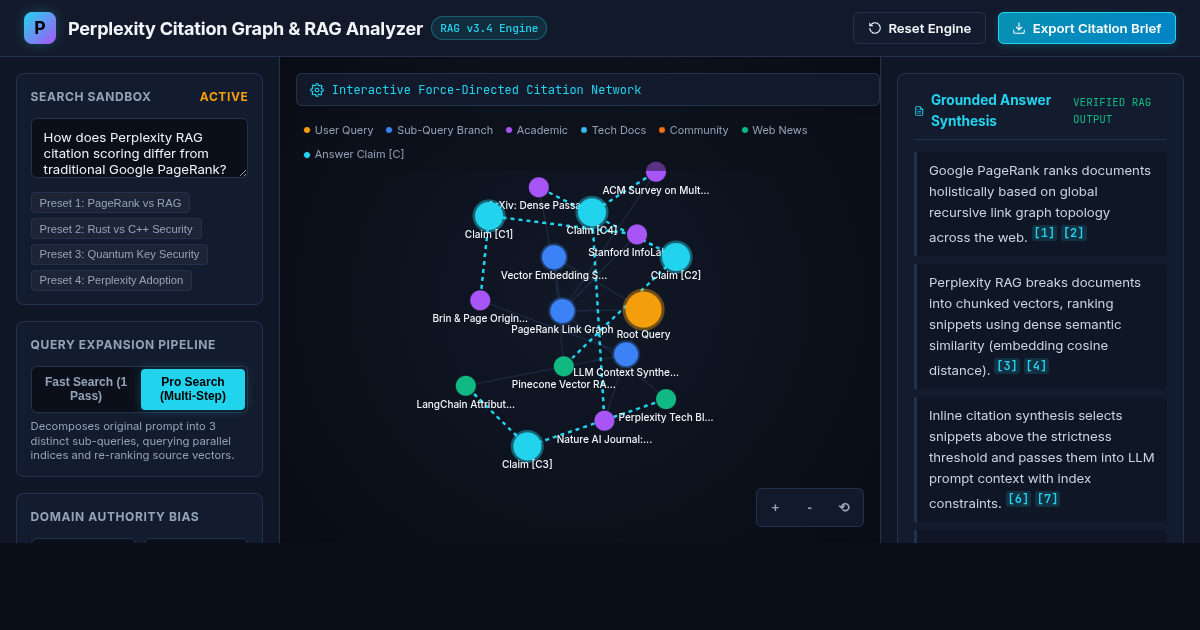Select the ACM Survey node
The width and height of the screenshot is (1200, 630).
point(656,172)
